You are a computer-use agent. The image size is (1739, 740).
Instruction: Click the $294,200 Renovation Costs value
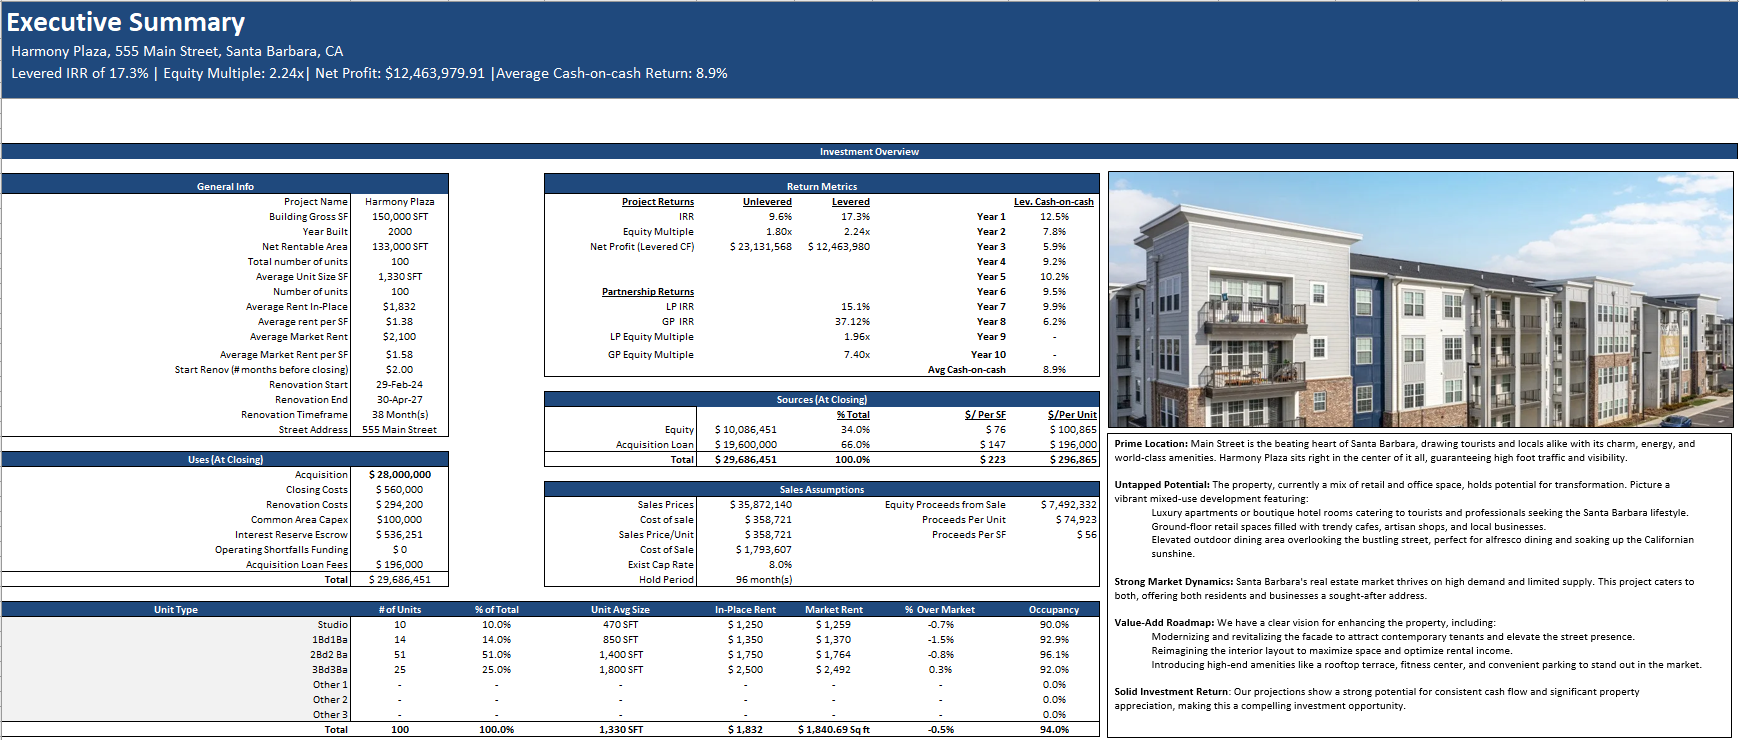(x=399, y=505)
